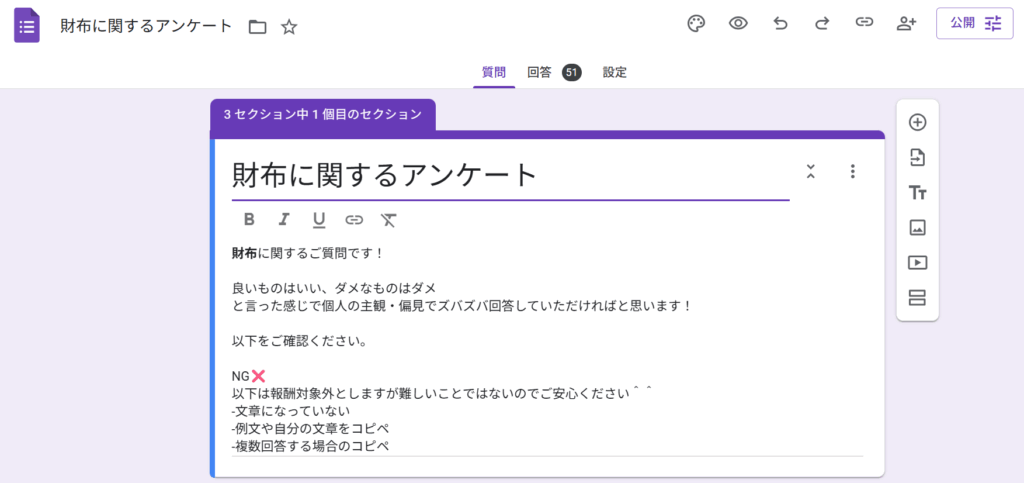
Task: Click the line -例文や自分の文章をコピペ
Action: point(310,429)
